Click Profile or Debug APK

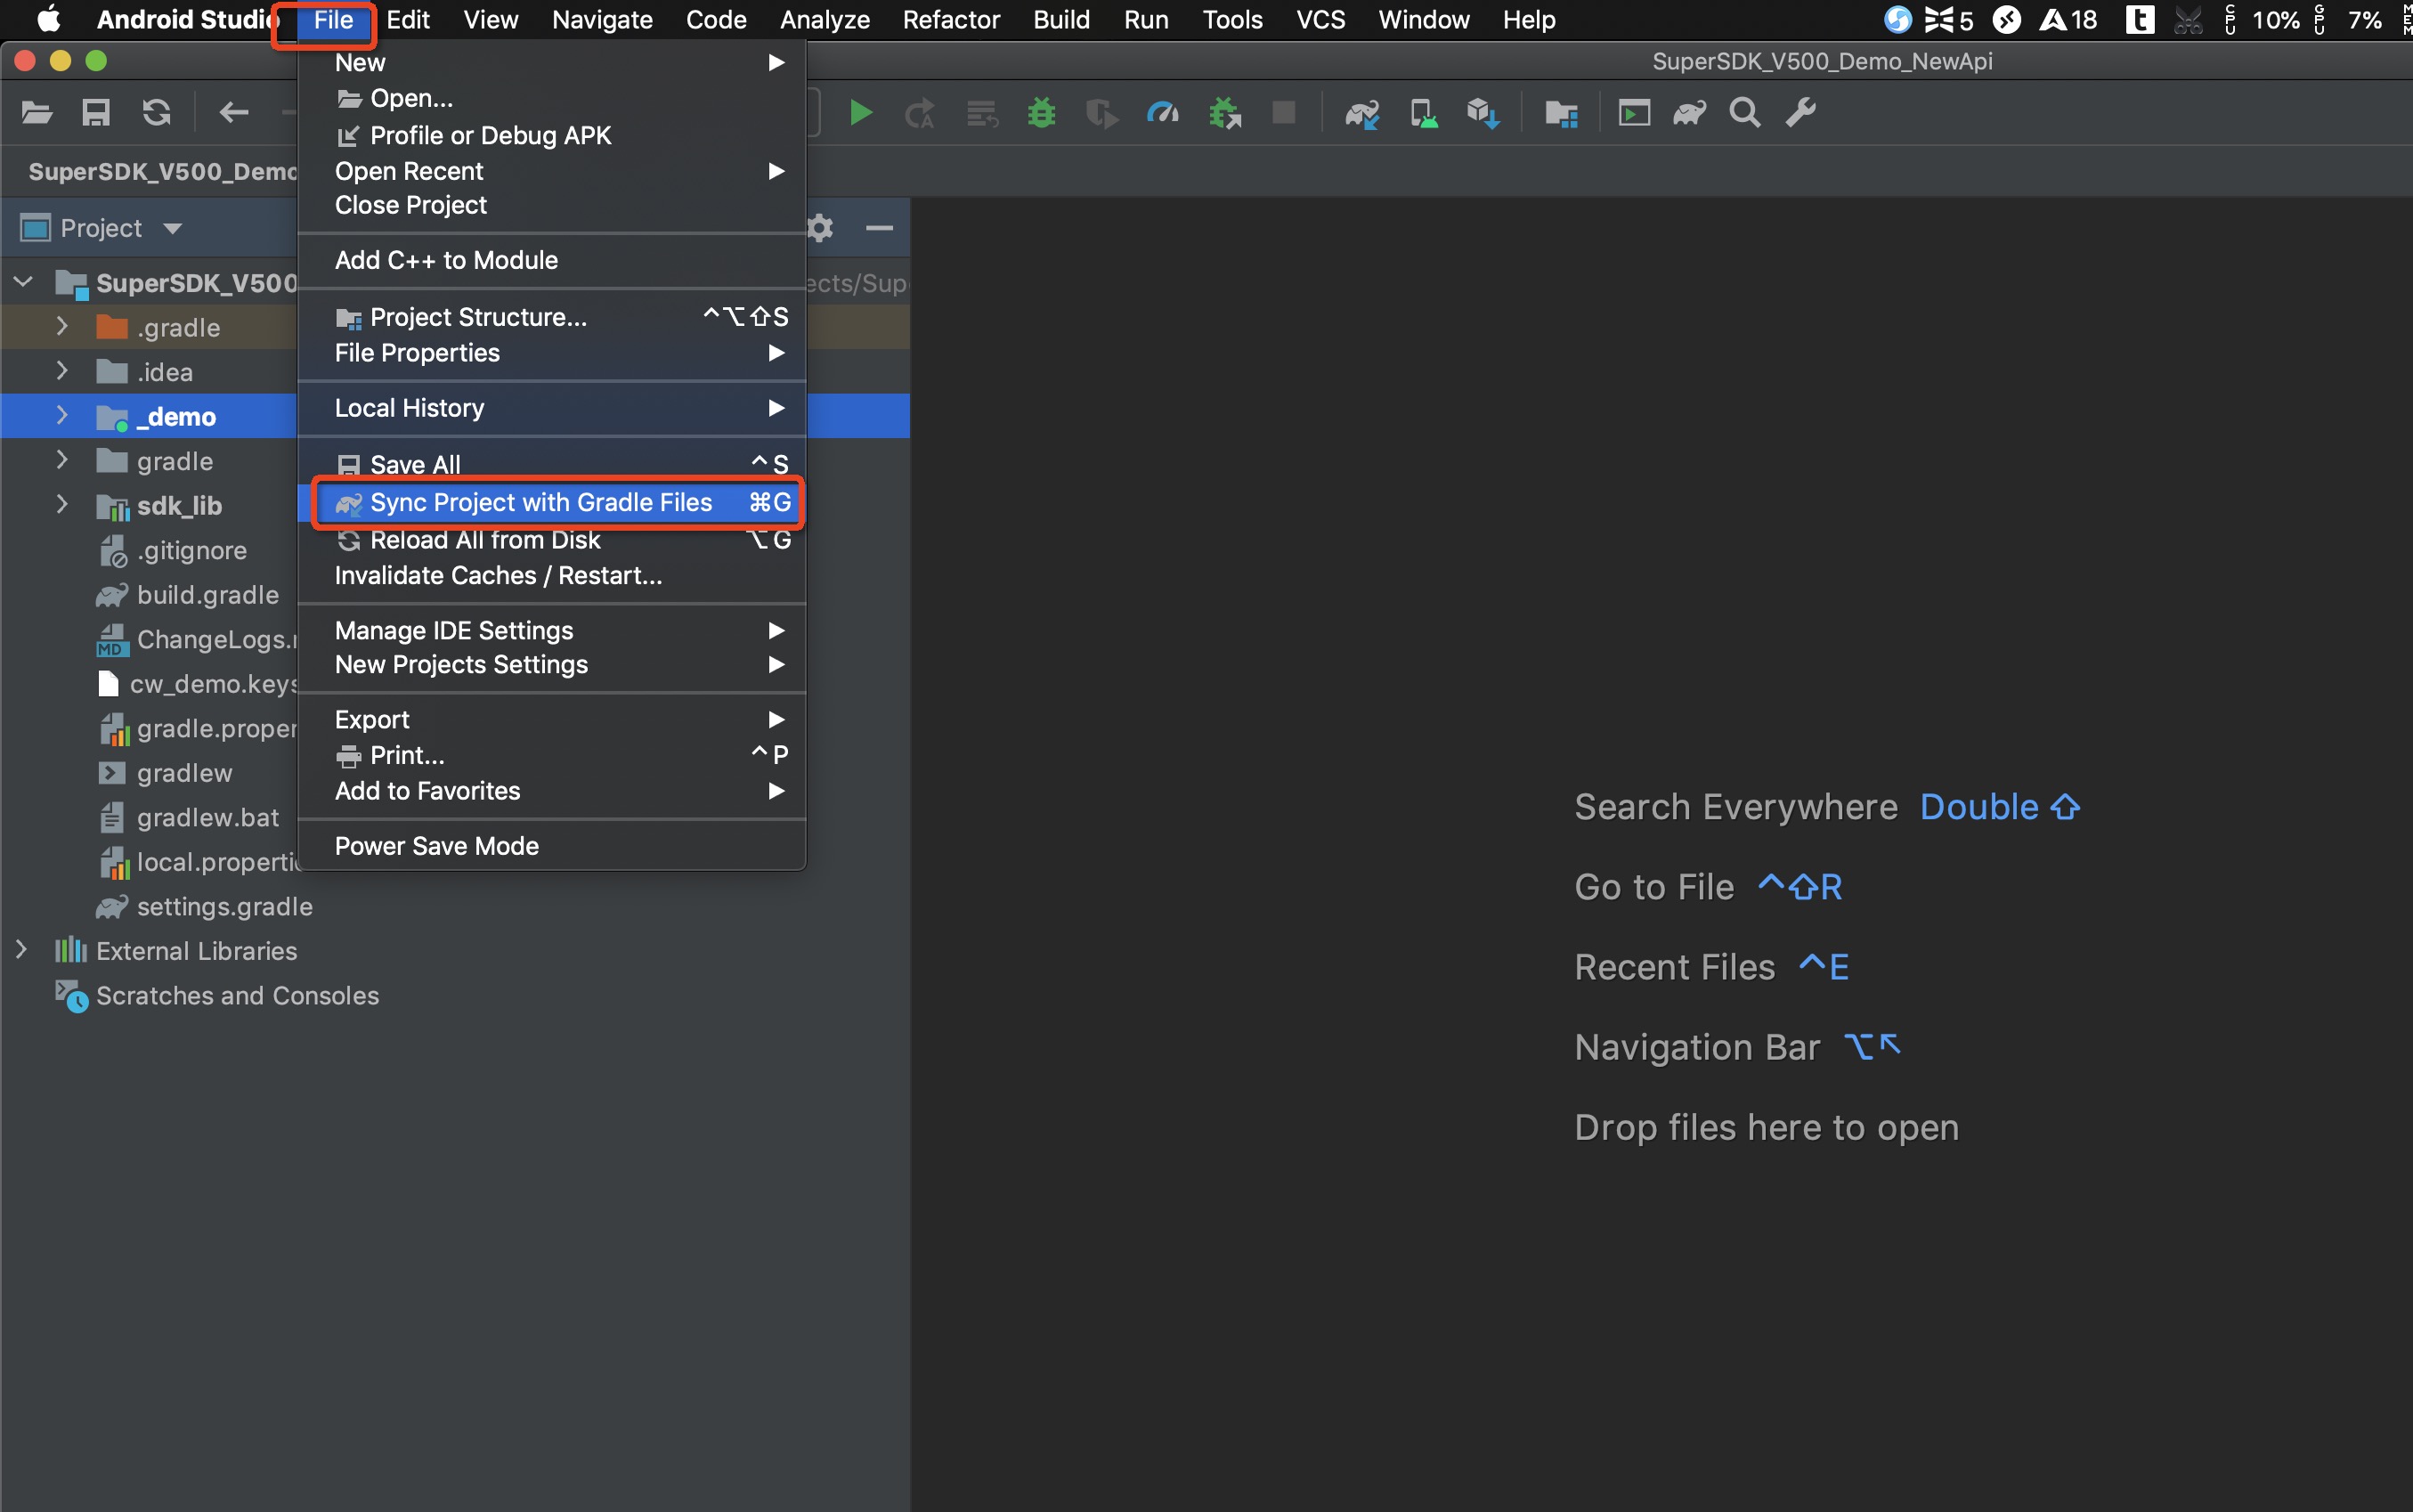(x=552, y=135)
